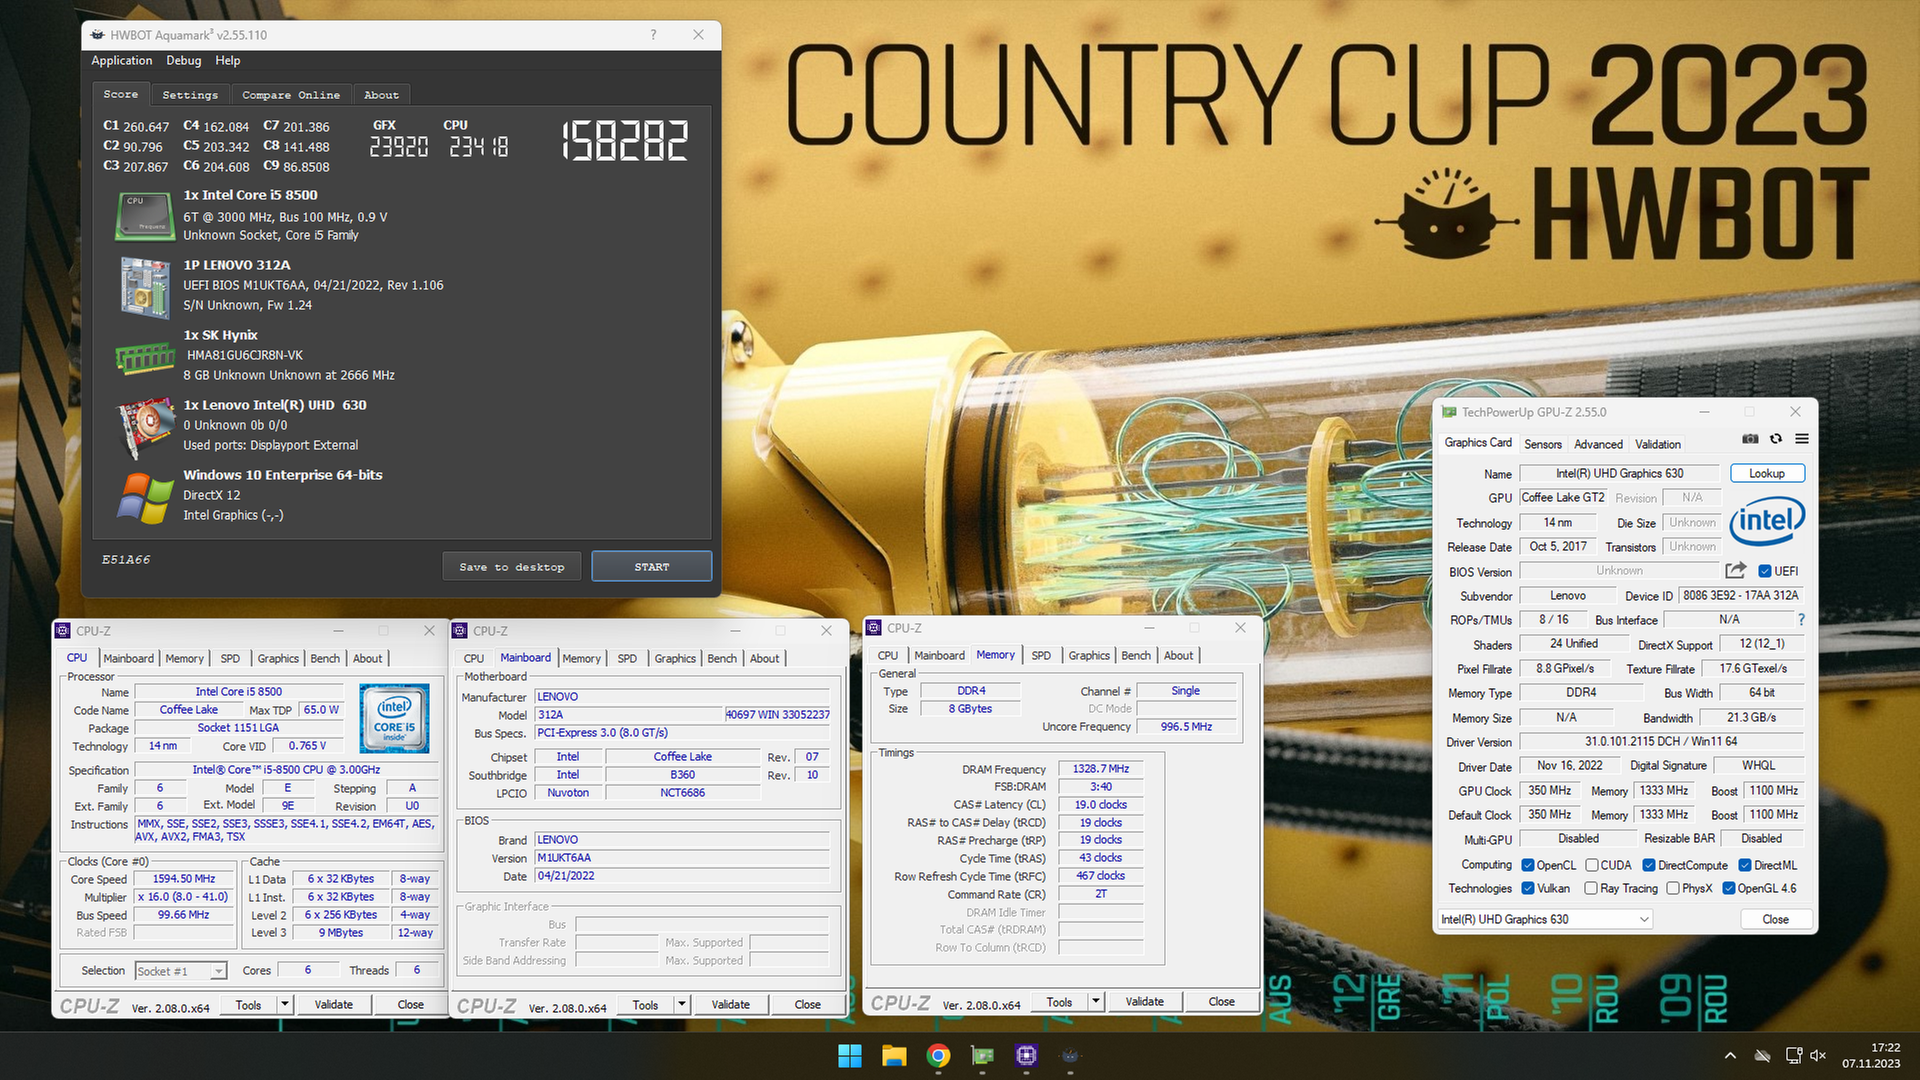Click Validate in CPU-Z Memory window
The image size is (1920, 1080).
[1144, 1001]
